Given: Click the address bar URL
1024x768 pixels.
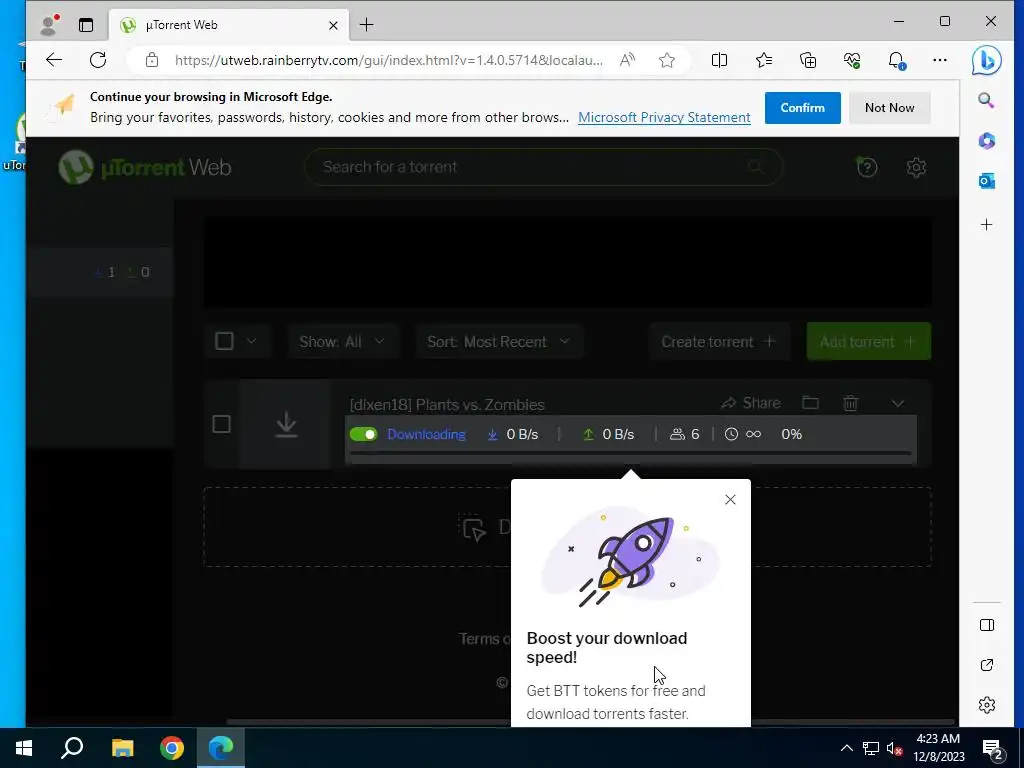Looking at the screenshot, I should click(x=388, y=60).
